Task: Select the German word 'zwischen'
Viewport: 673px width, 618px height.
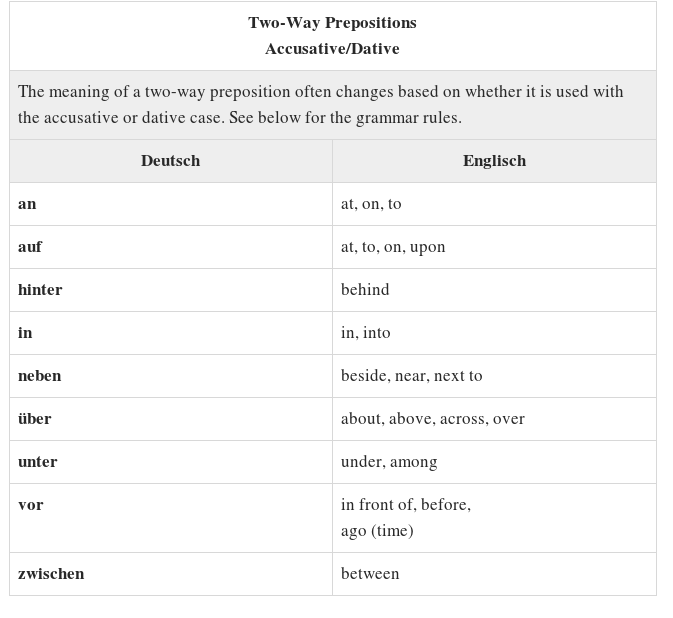Action: pos(51,574)
